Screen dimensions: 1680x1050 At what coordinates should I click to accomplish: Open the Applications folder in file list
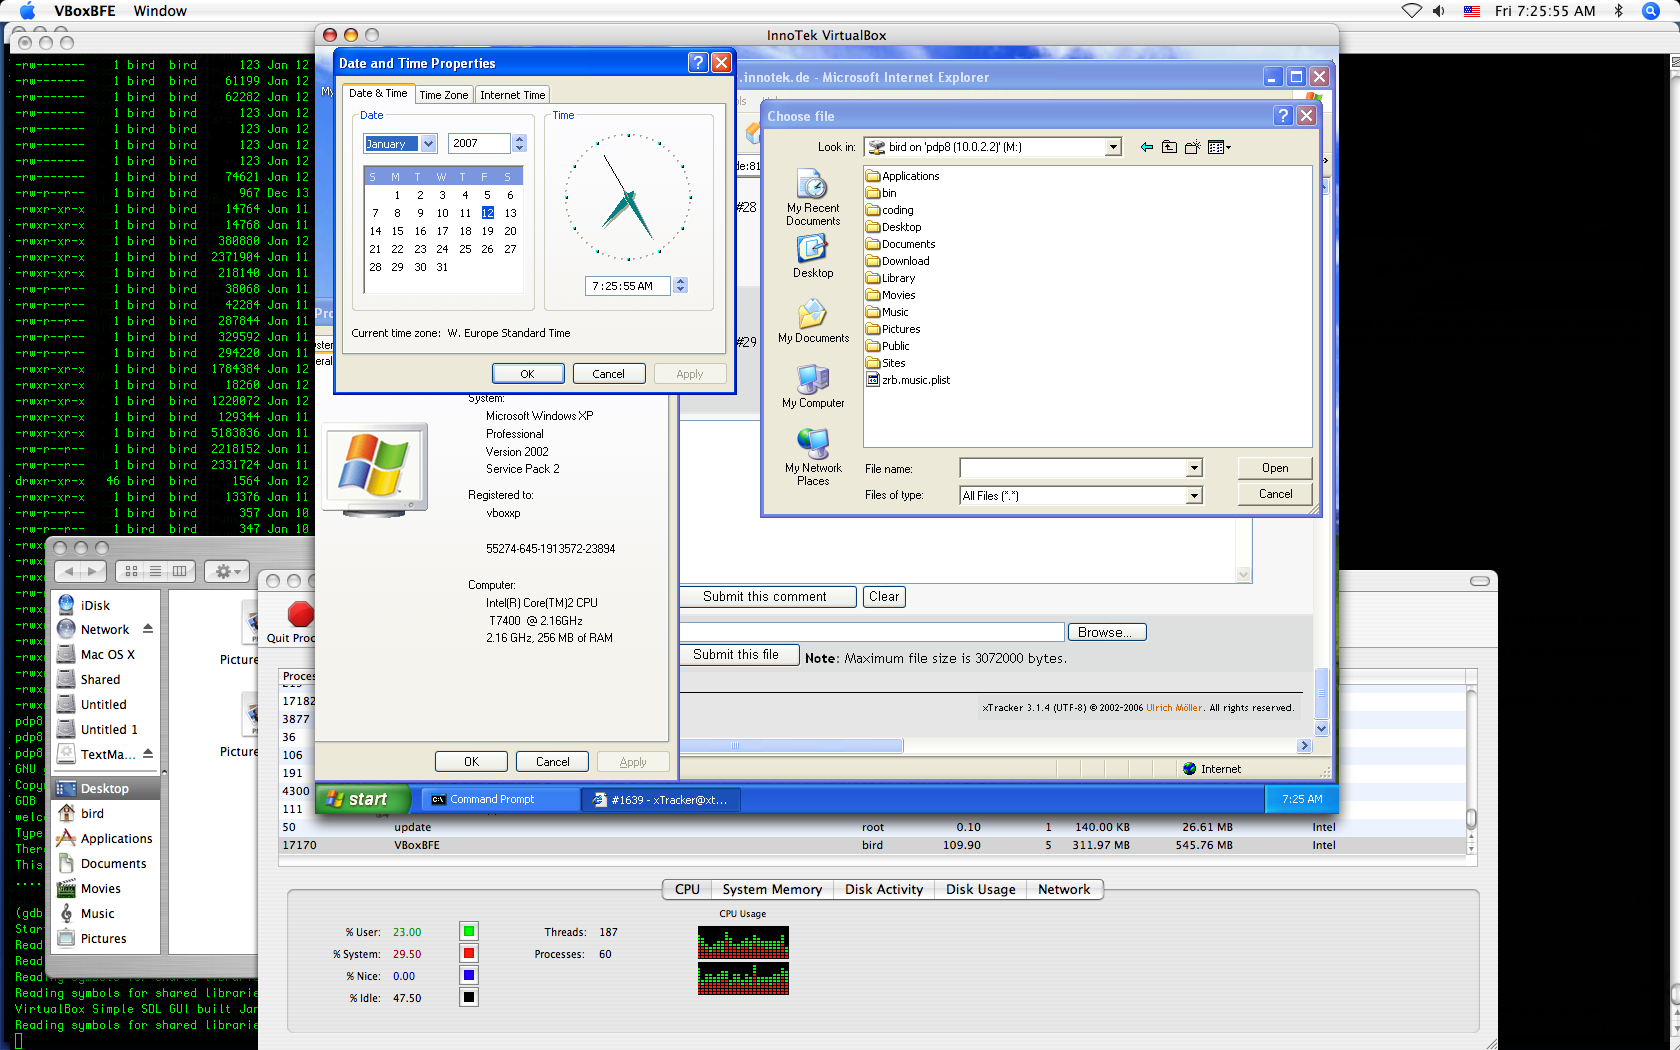pos(902,176)
